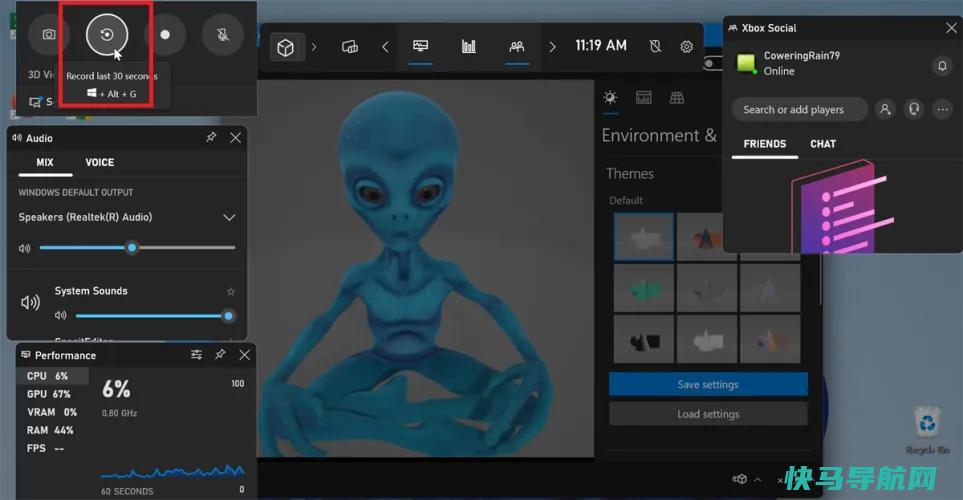The width and height of the screenshot is (963, 500).
Task: Toggle the Performance widget icon in Game Bar
Action: [421, 46]
